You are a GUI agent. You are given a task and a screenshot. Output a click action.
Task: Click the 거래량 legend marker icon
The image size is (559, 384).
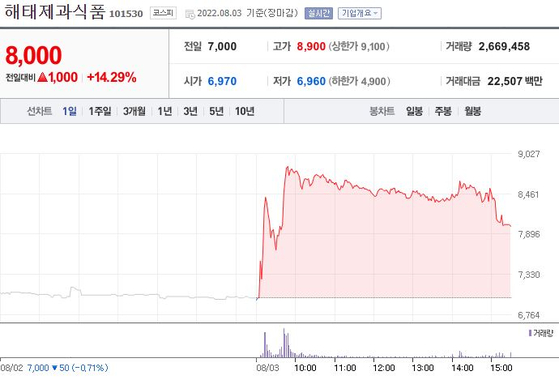tap(530, 333)
